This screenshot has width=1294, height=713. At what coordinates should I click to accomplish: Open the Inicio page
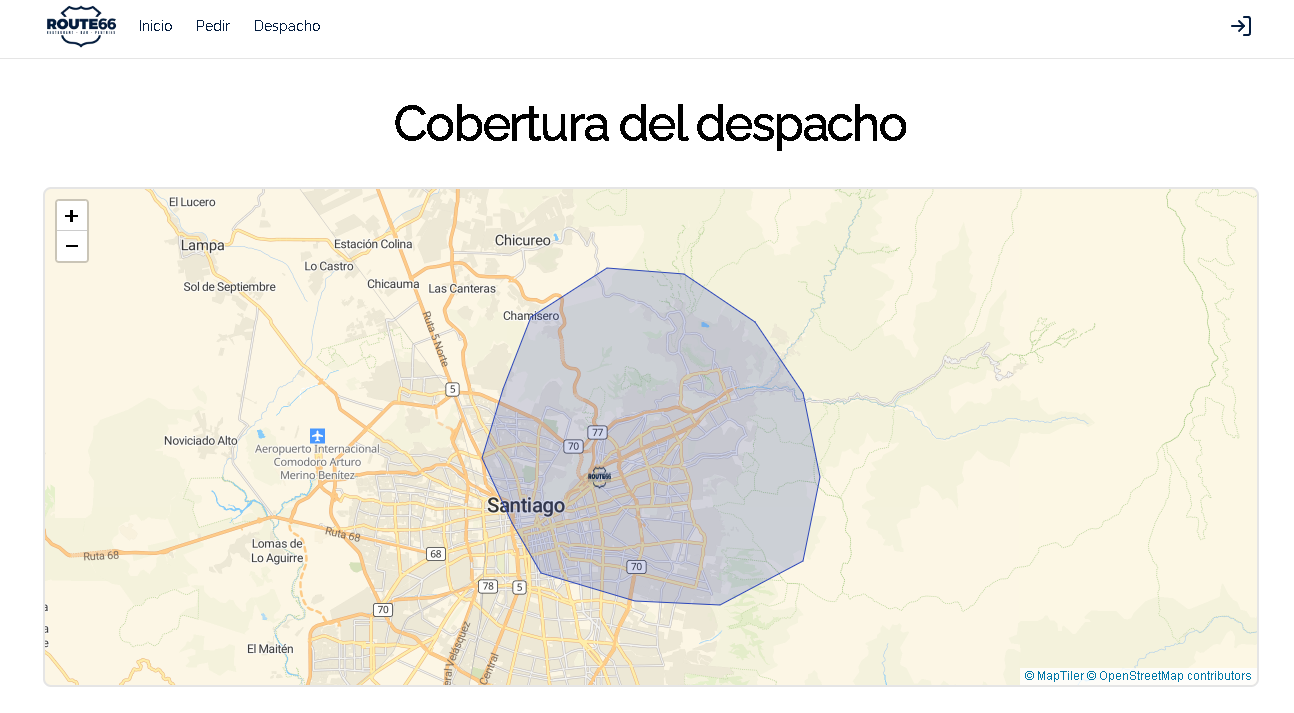click(155, 26)
